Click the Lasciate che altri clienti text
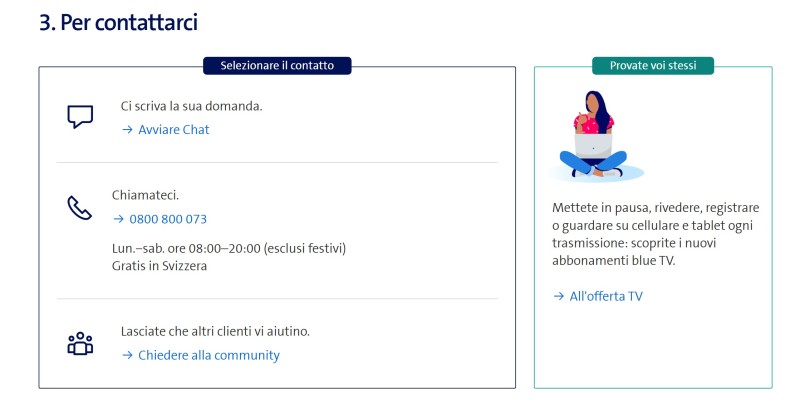 tap(215, 331)
